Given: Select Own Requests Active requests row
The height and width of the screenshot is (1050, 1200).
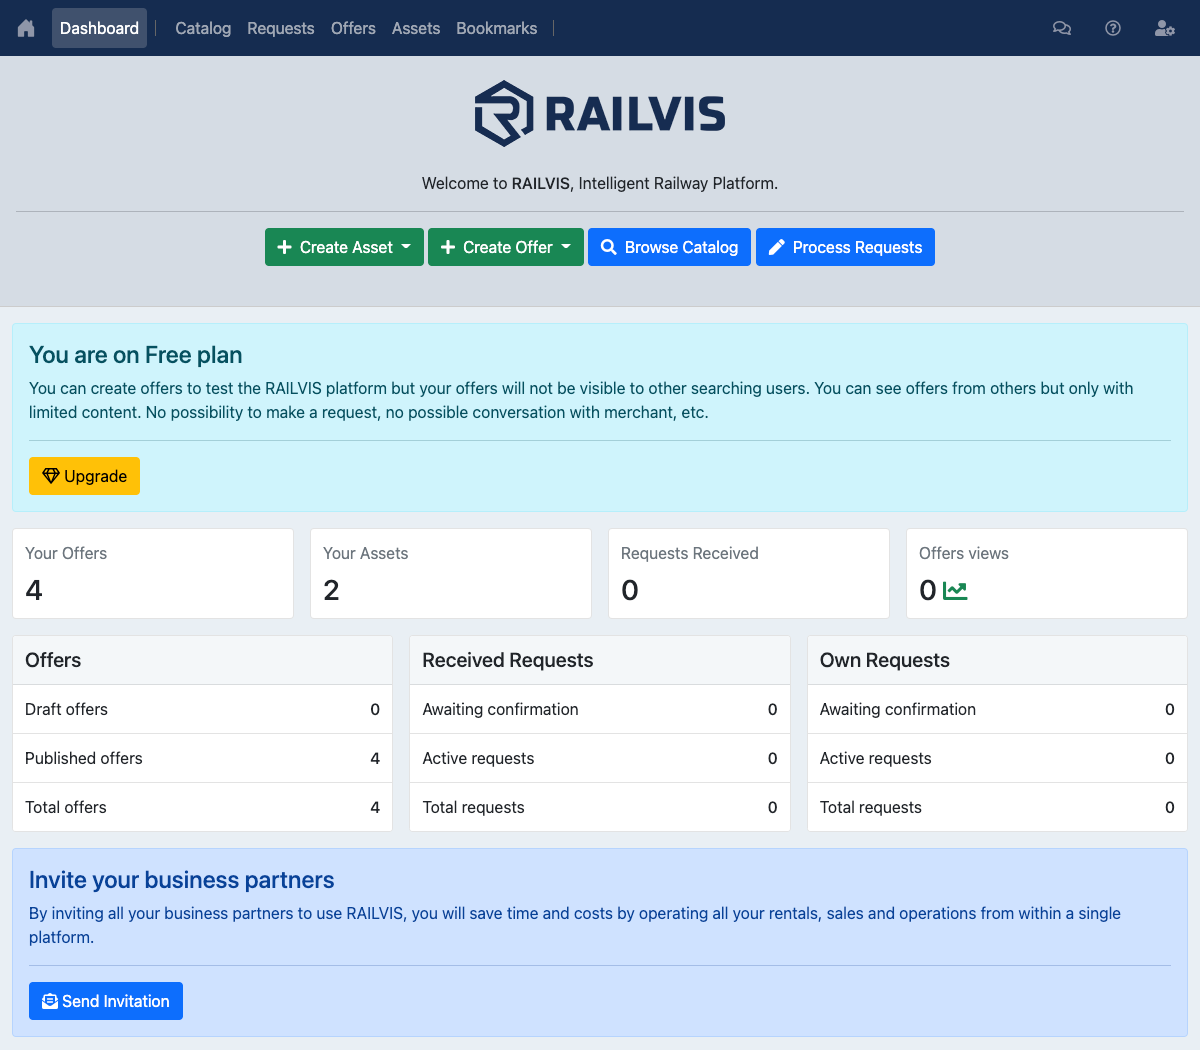Looking at the screenshot, I should pos(997,758).
